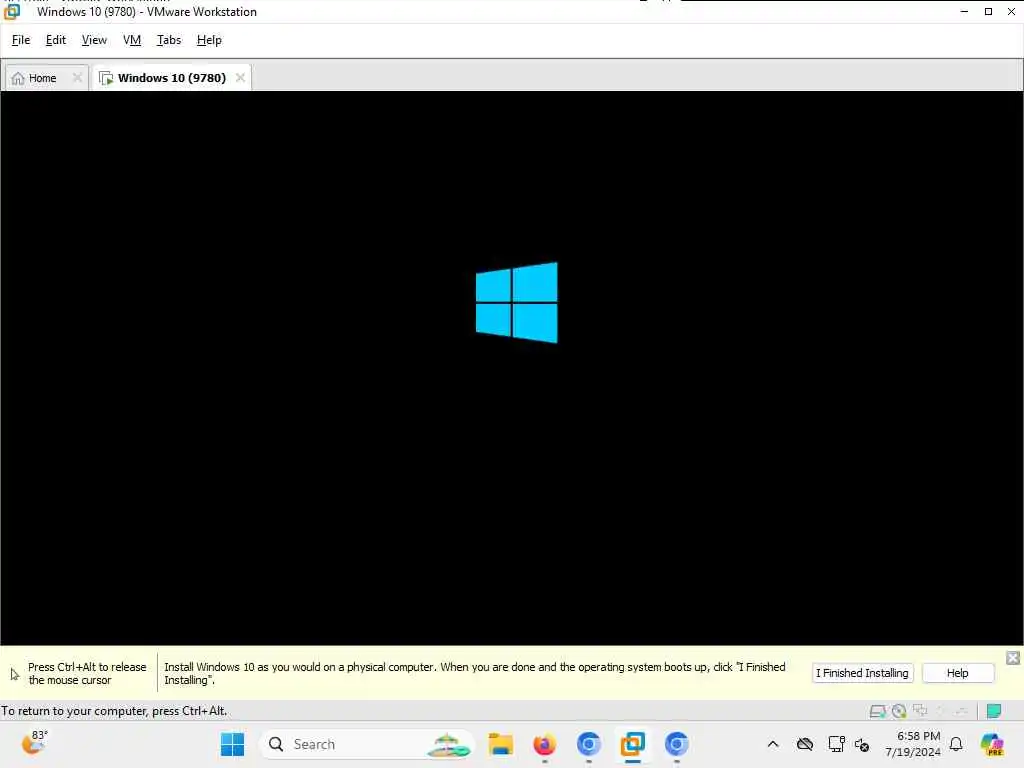Click the grayed USB device status icon

tap(941, 711)
